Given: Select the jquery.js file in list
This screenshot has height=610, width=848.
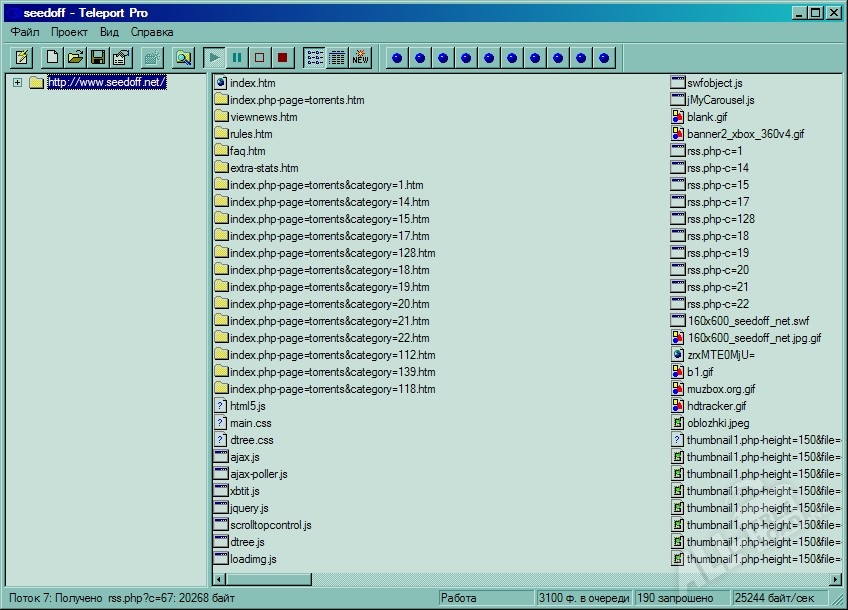Looking at the screenshot, I should [x=249, y=508].
